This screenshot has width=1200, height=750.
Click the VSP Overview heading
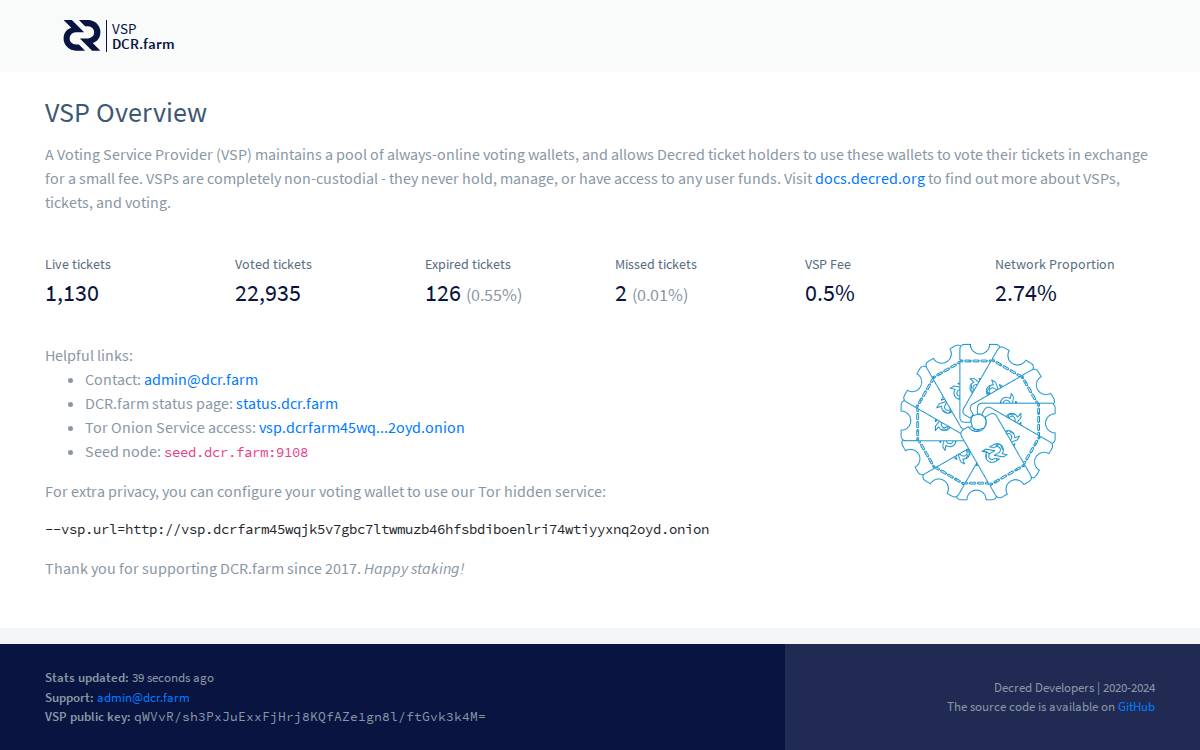click(126, 113)
